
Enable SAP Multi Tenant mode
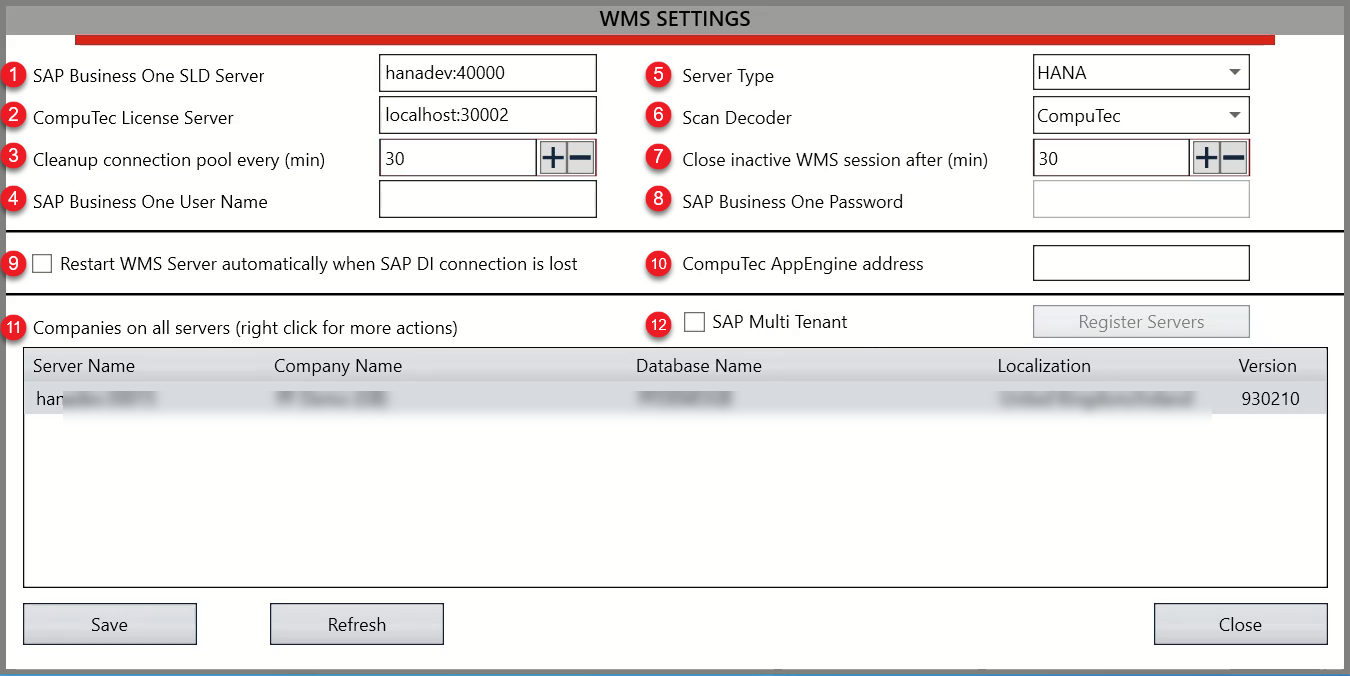pyautogui.click(x=695, y=321)
